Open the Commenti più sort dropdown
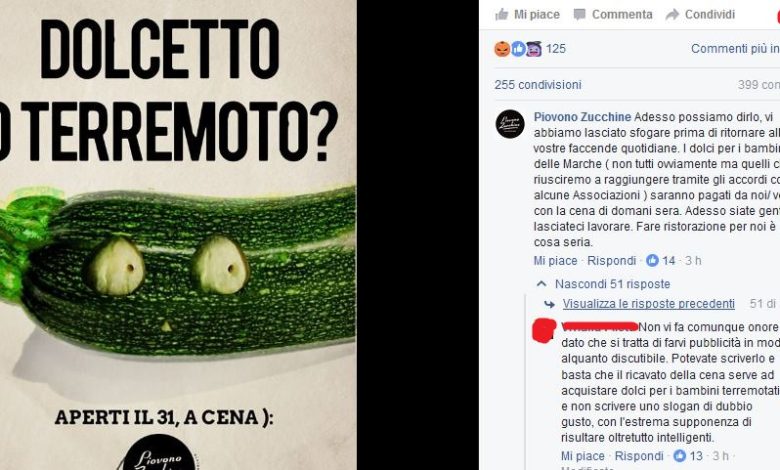780x470 pixels. (735, 49)
